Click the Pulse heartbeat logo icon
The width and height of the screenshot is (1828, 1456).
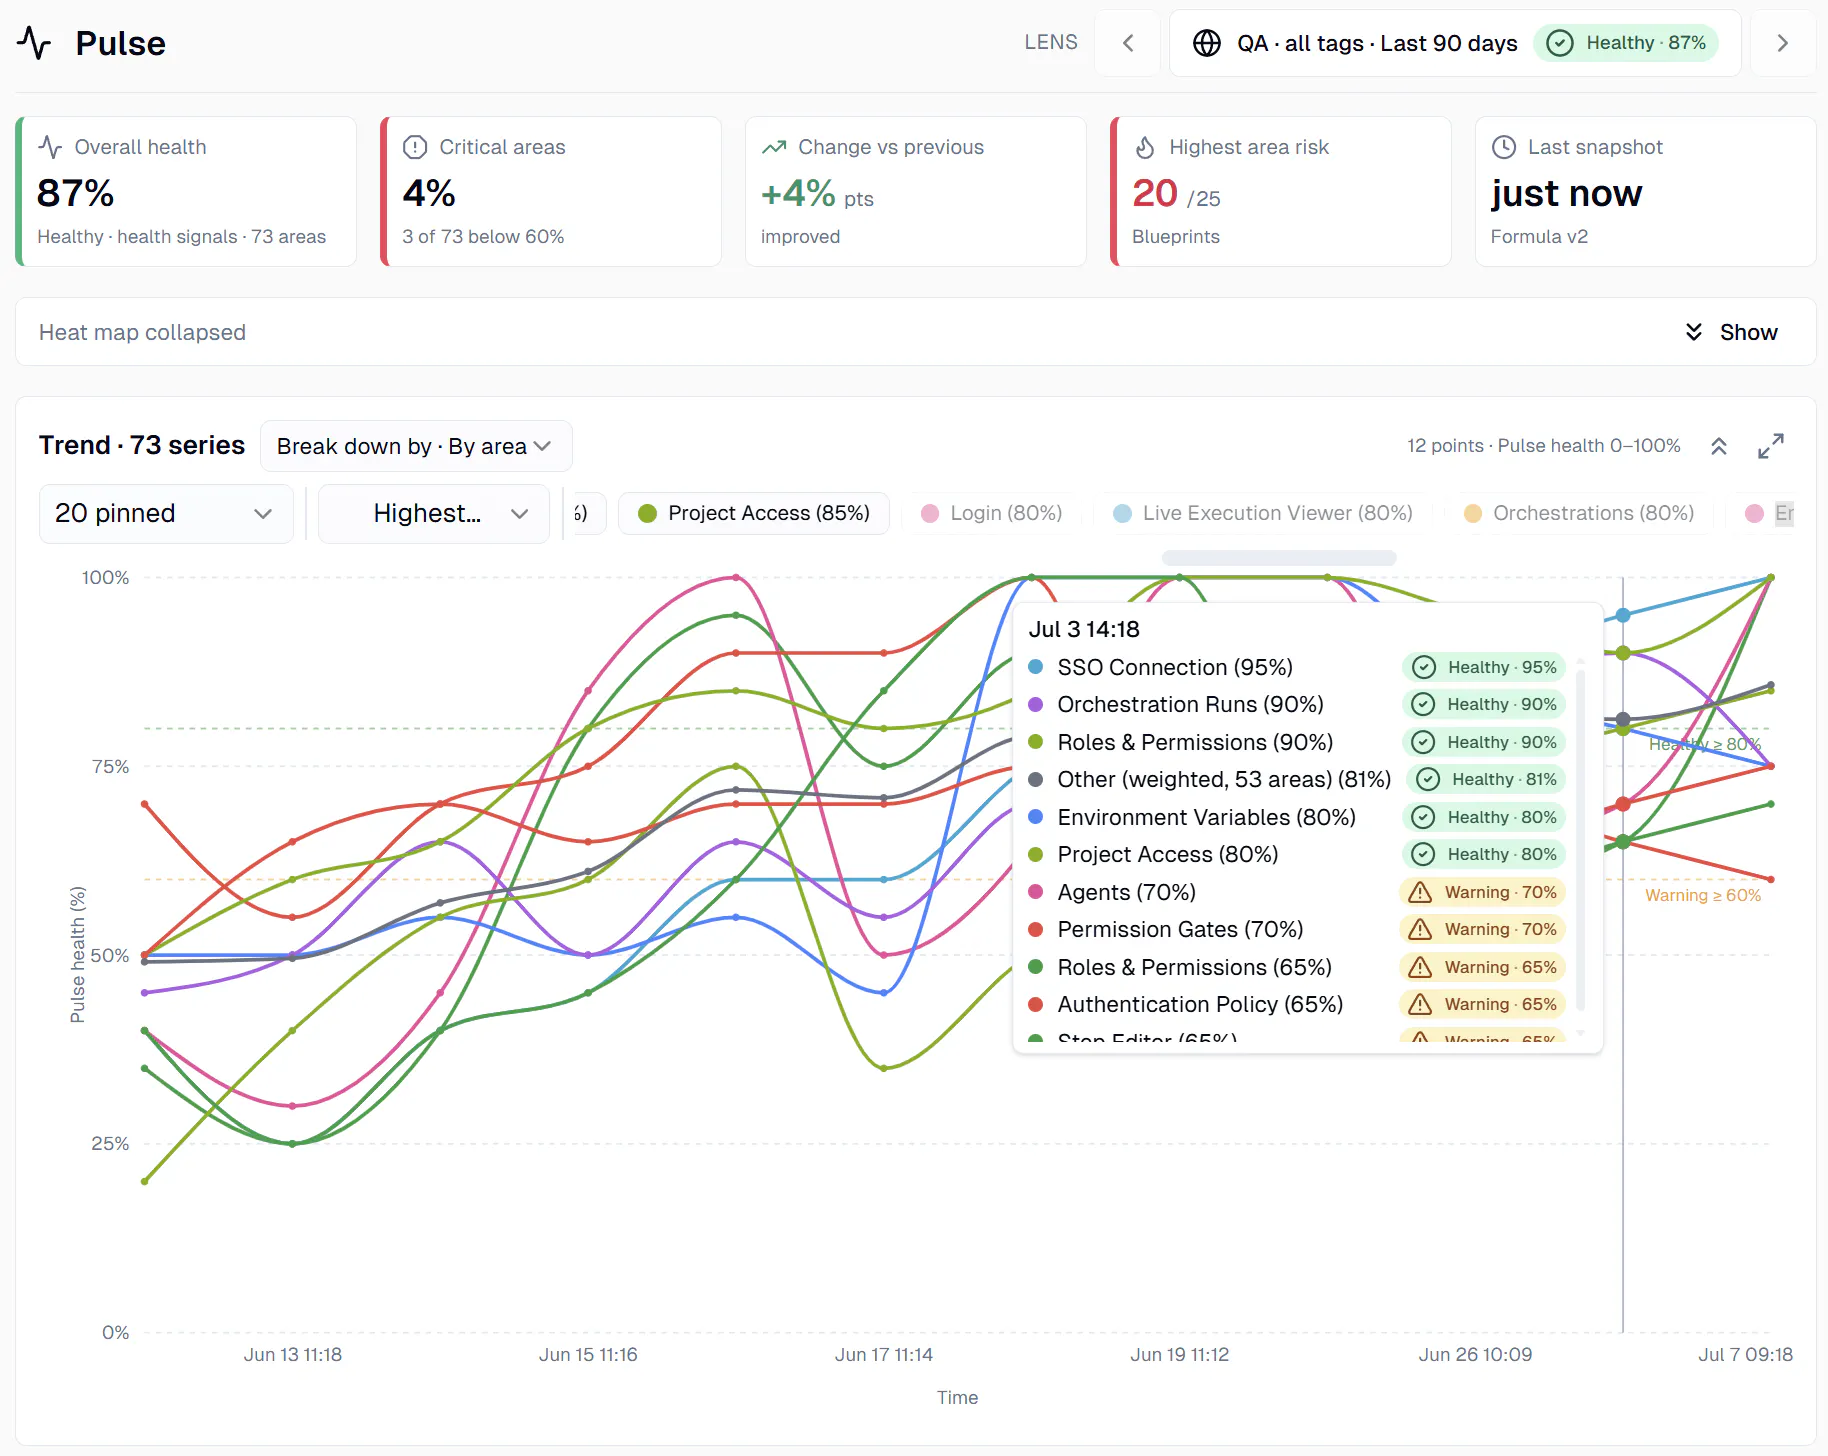34,43
